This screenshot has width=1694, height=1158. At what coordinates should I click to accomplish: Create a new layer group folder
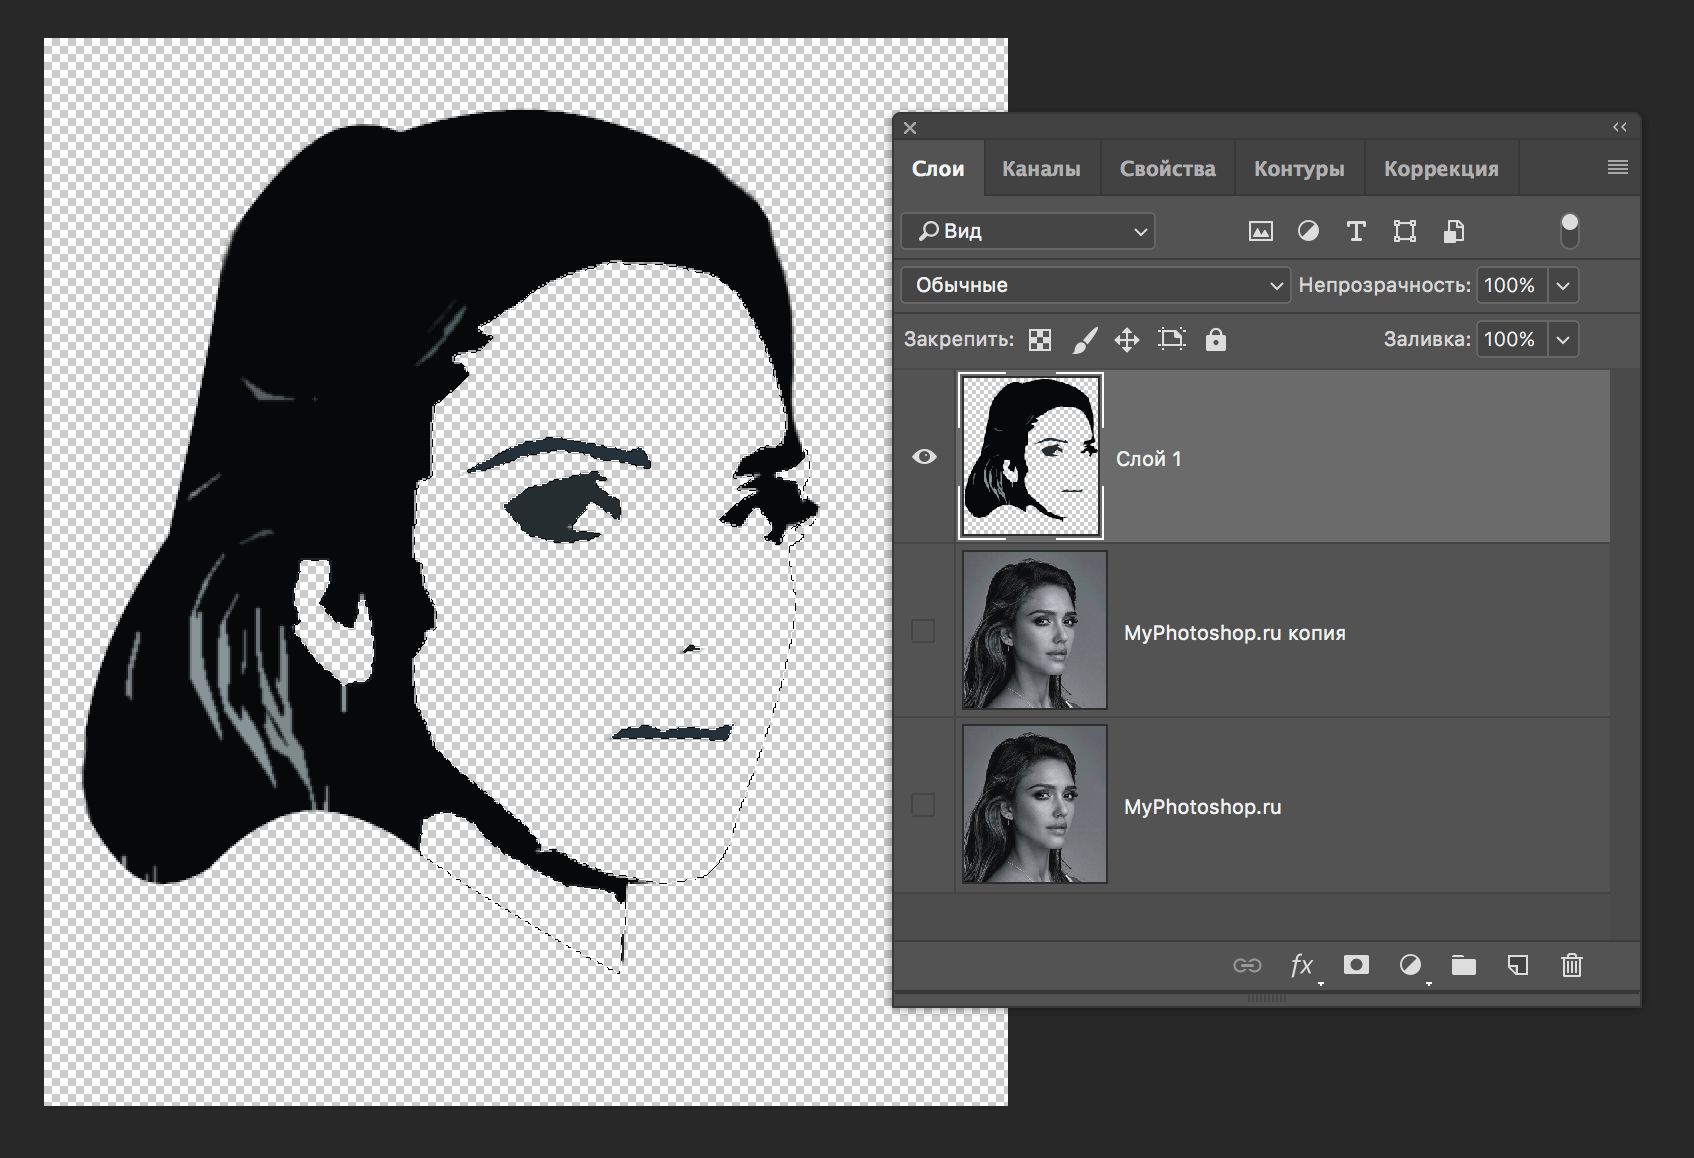[x=1464, y=965]
